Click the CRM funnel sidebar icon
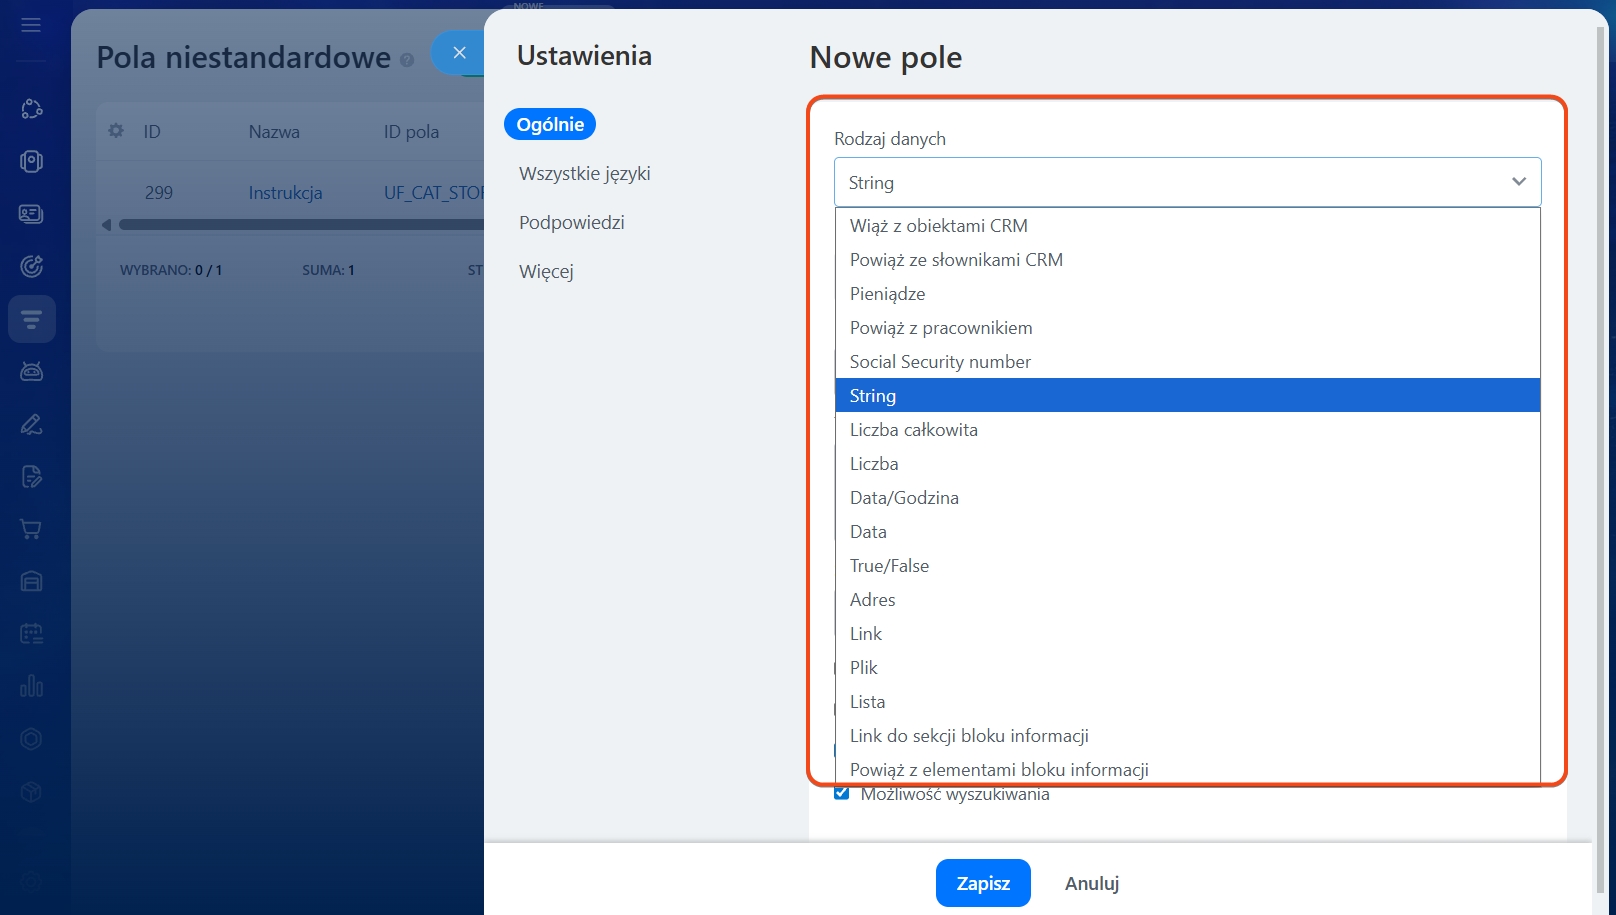 (x=31, y=320)
